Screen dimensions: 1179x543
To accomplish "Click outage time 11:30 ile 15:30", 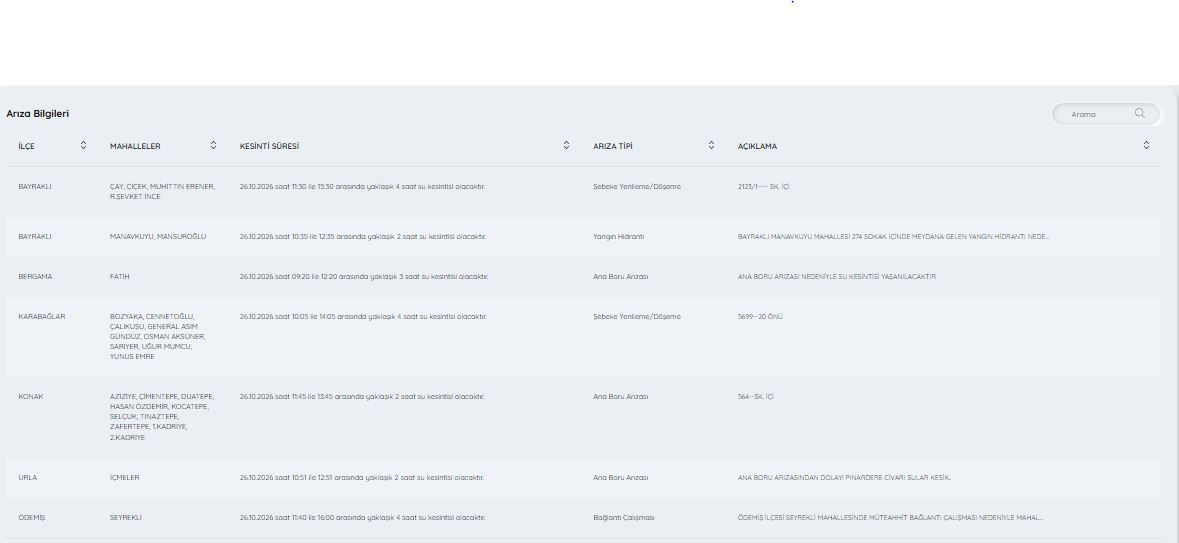I will [362, 187].
